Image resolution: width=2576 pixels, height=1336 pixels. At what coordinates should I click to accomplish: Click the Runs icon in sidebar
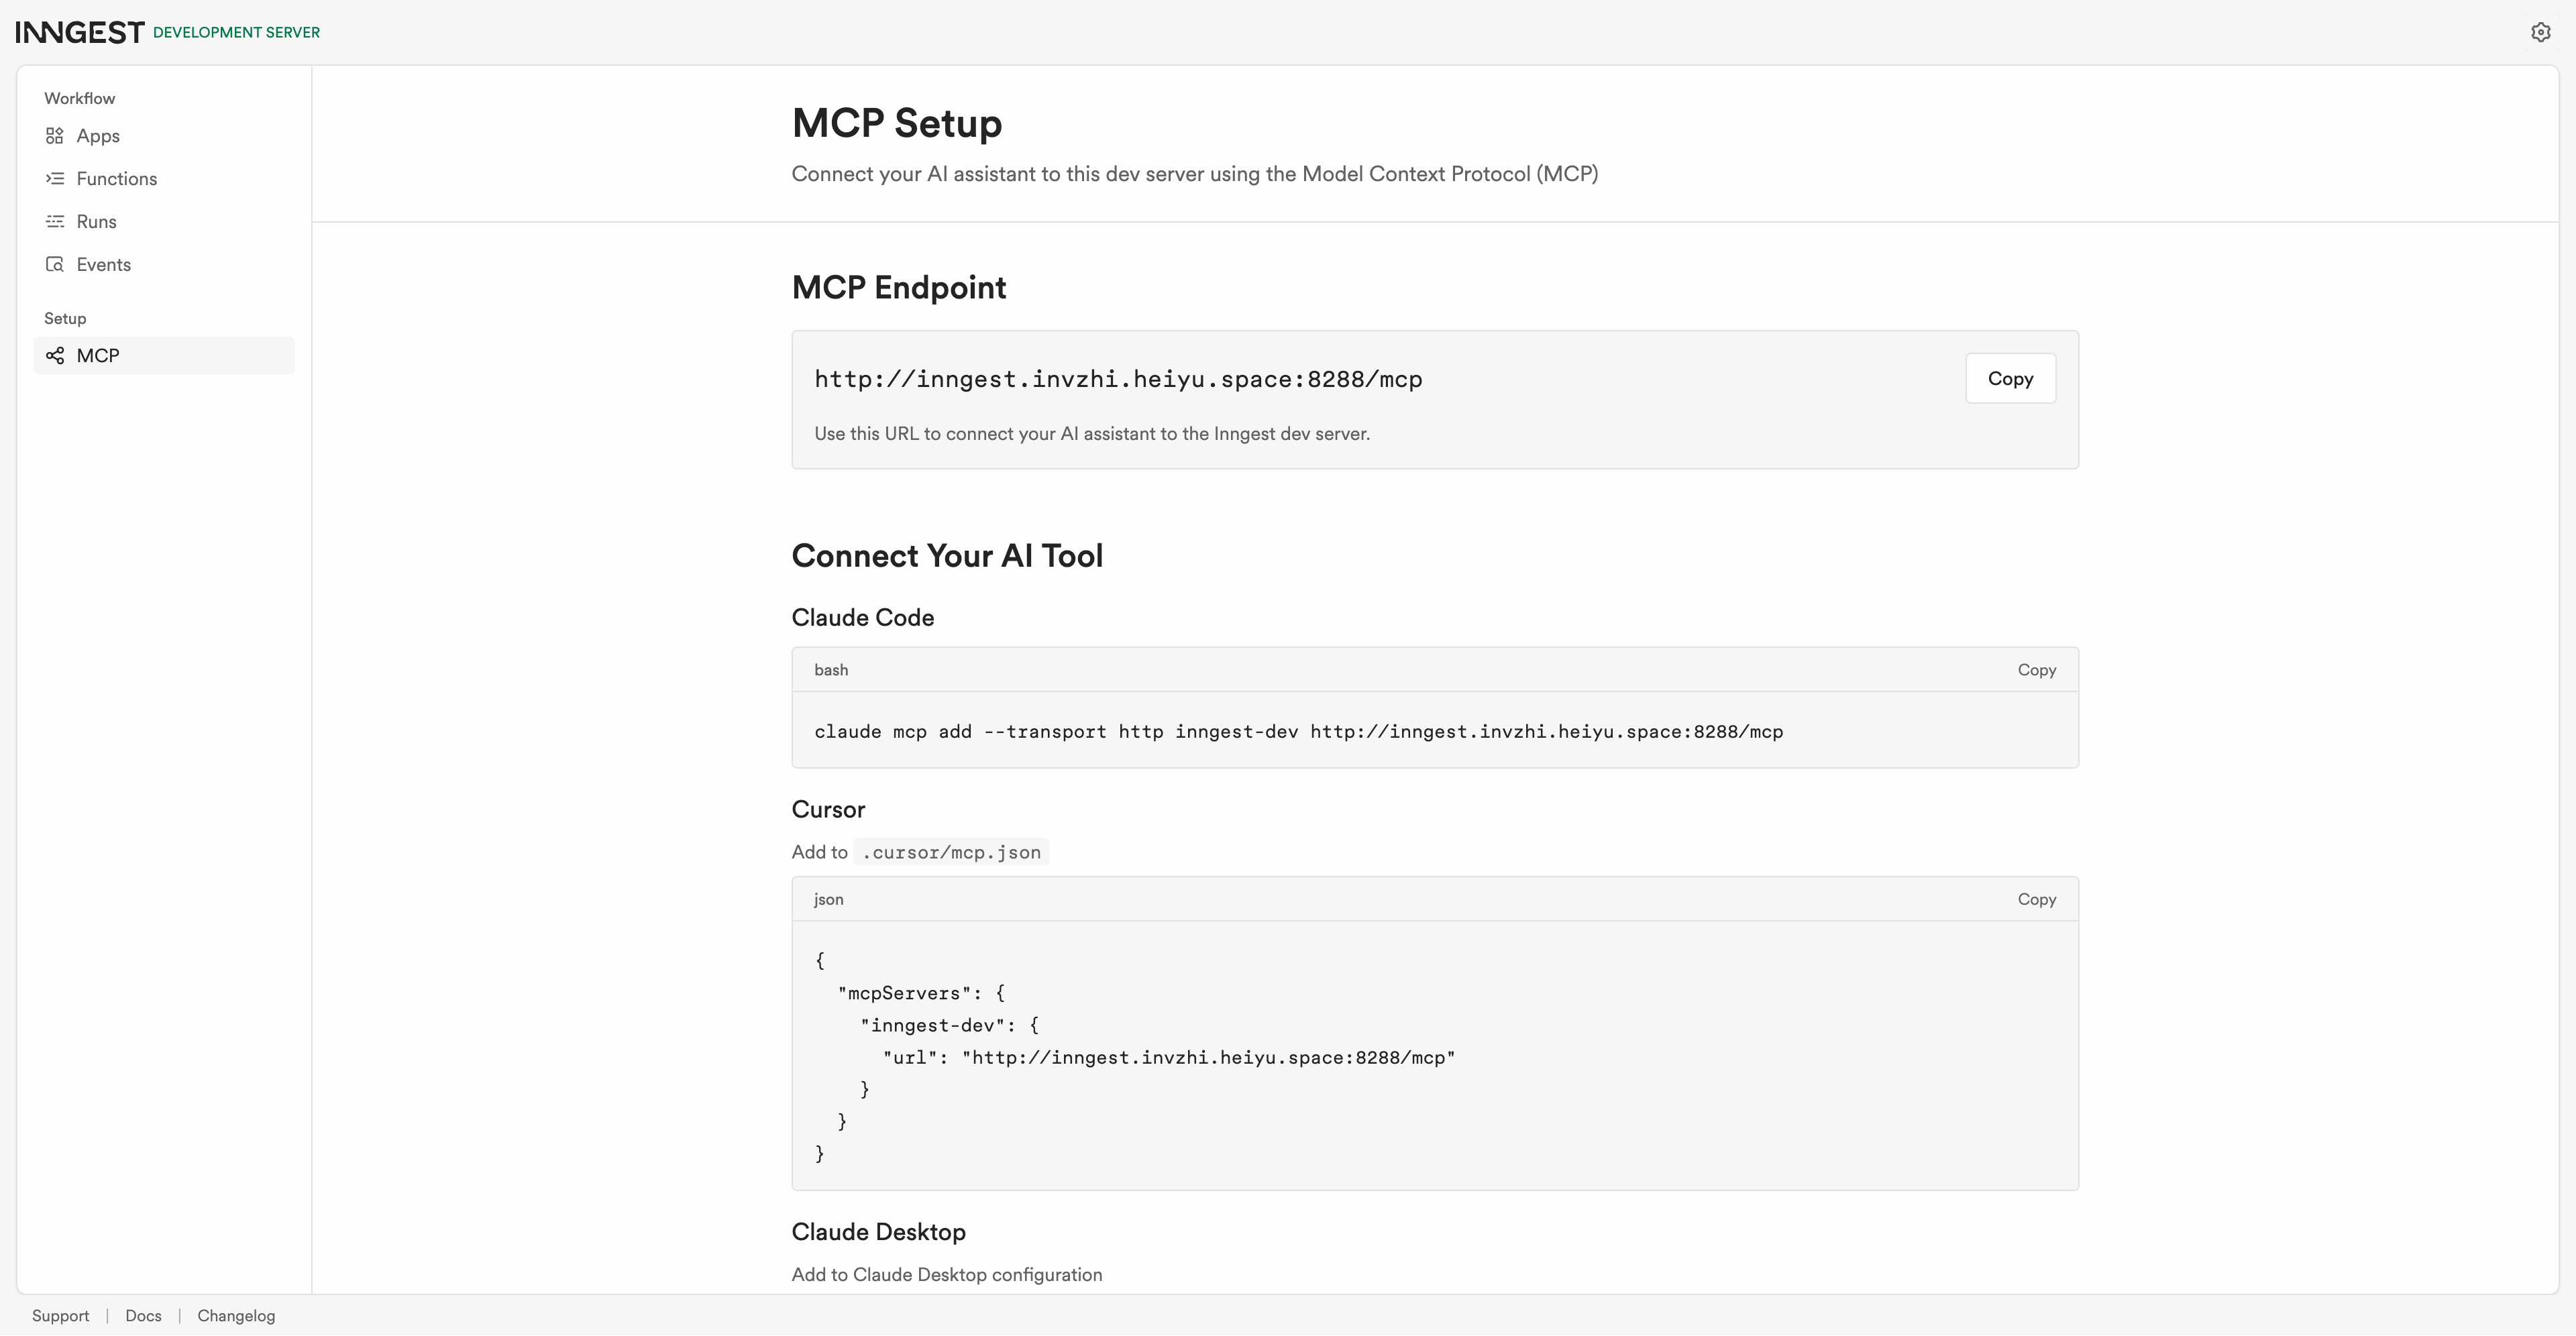coord(55,222)
